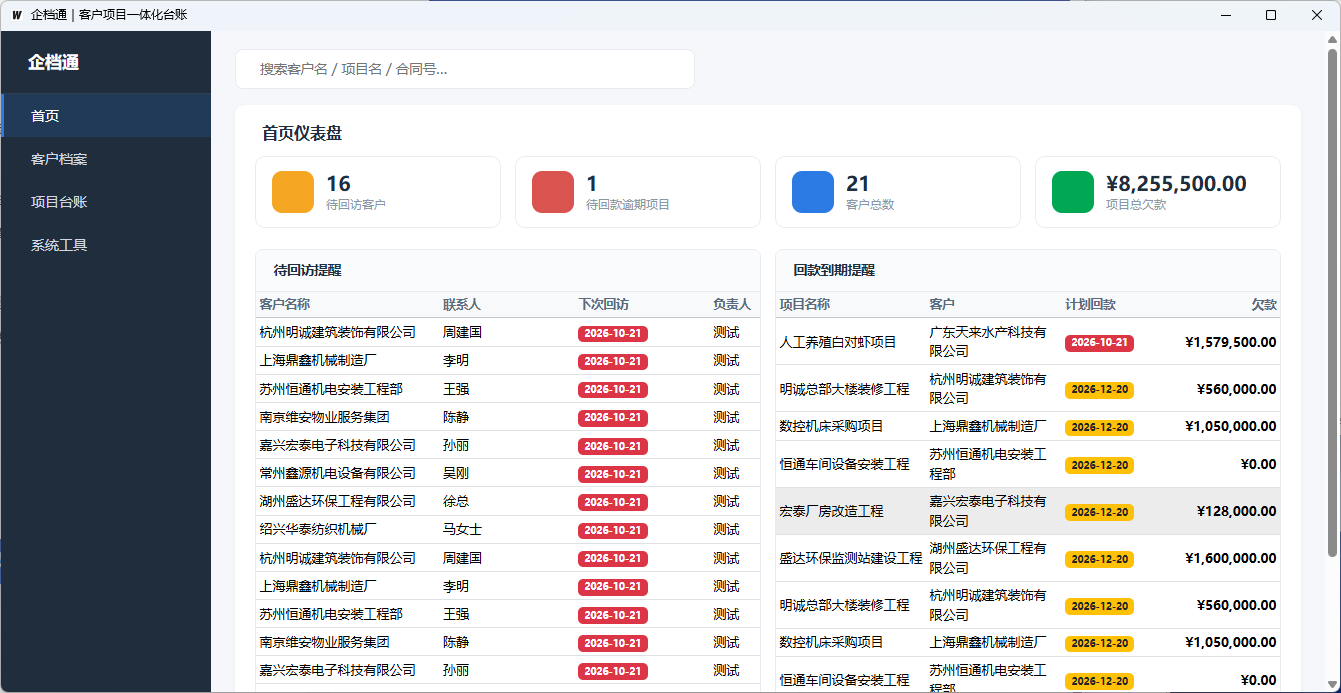Screen dimensions: 1341x693
Task: Click the 欠款 column header
Action: pyautogui.click(x=1264, y=304)
